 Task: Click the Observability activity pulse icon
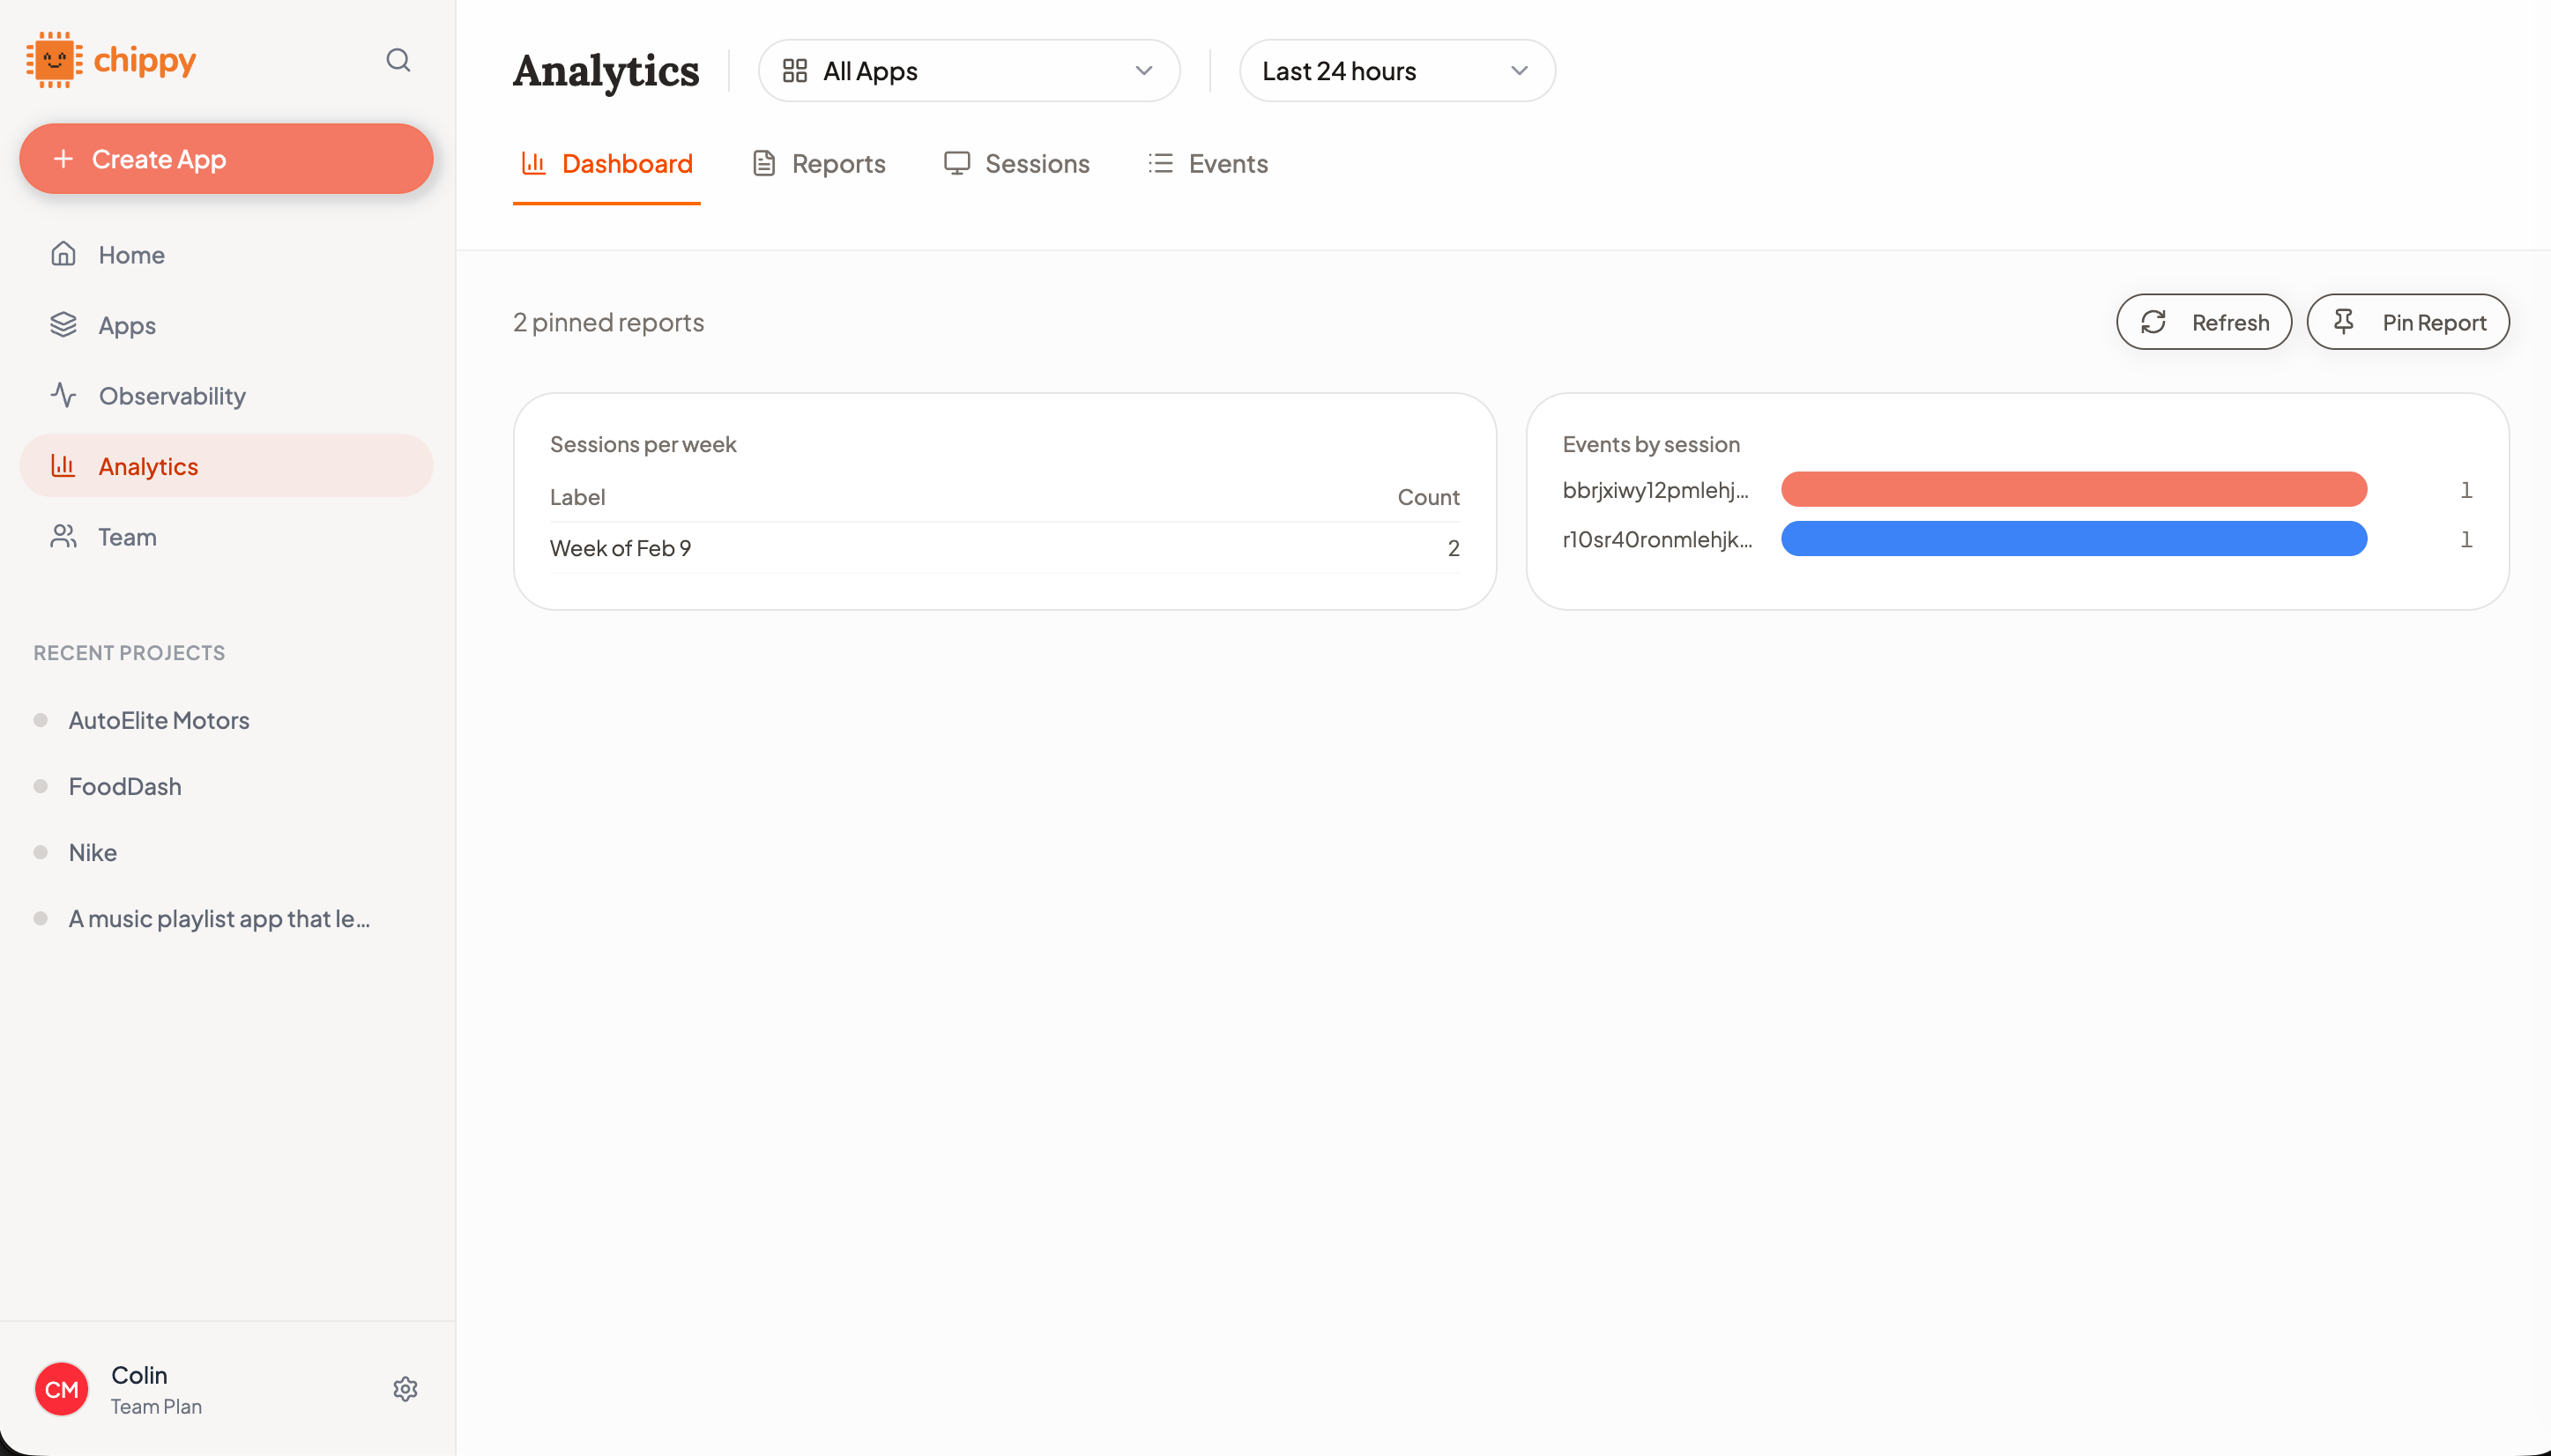pyautogui.click(x=63, y=395)
